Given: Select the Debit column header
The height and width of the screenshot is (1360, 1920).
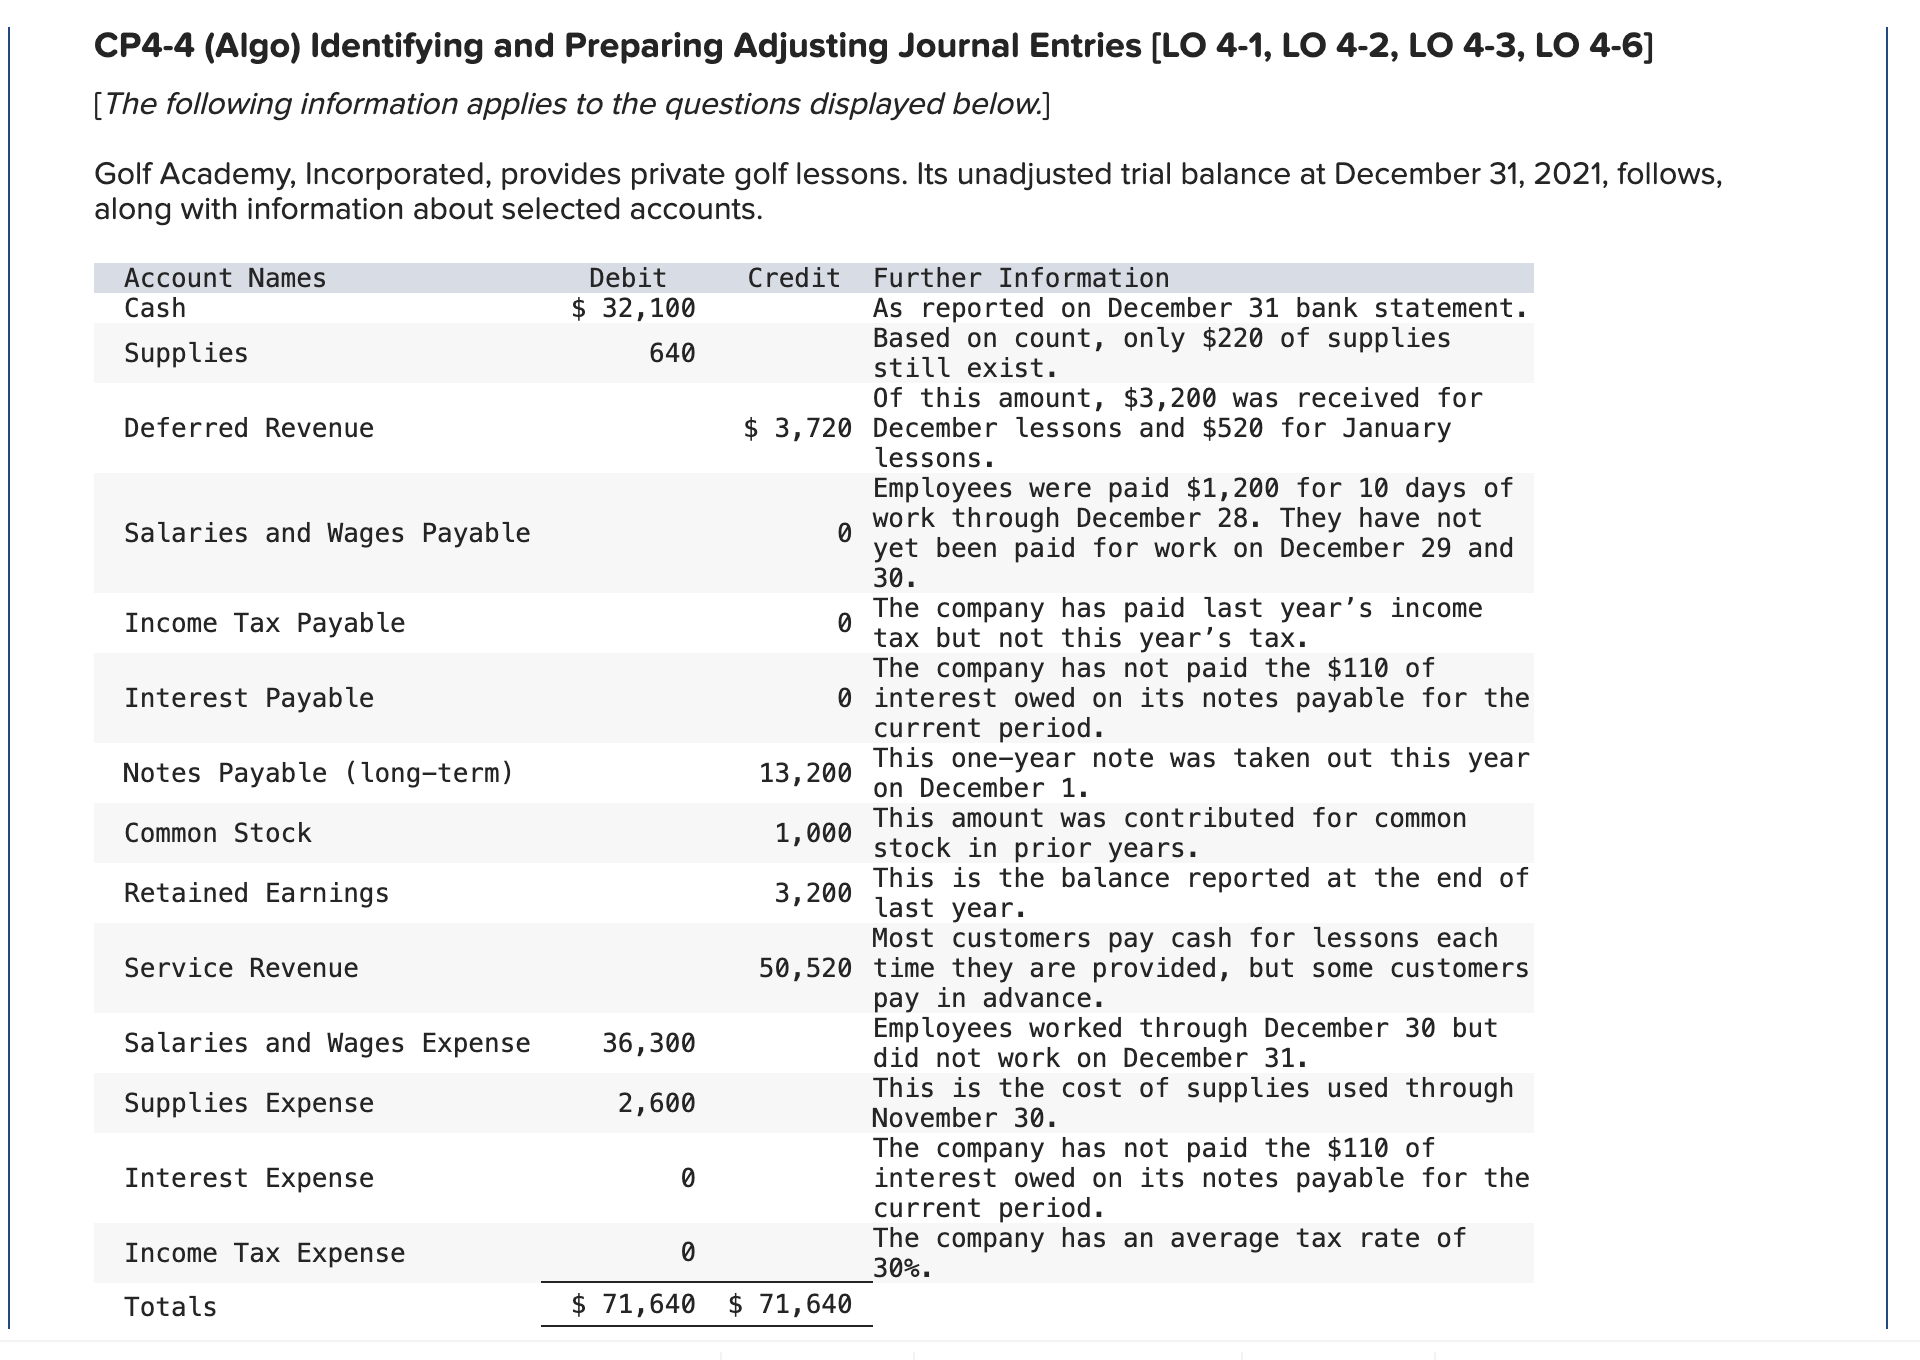Looking at the screenshot, I should pyautogui.click(x=626, y=277).
